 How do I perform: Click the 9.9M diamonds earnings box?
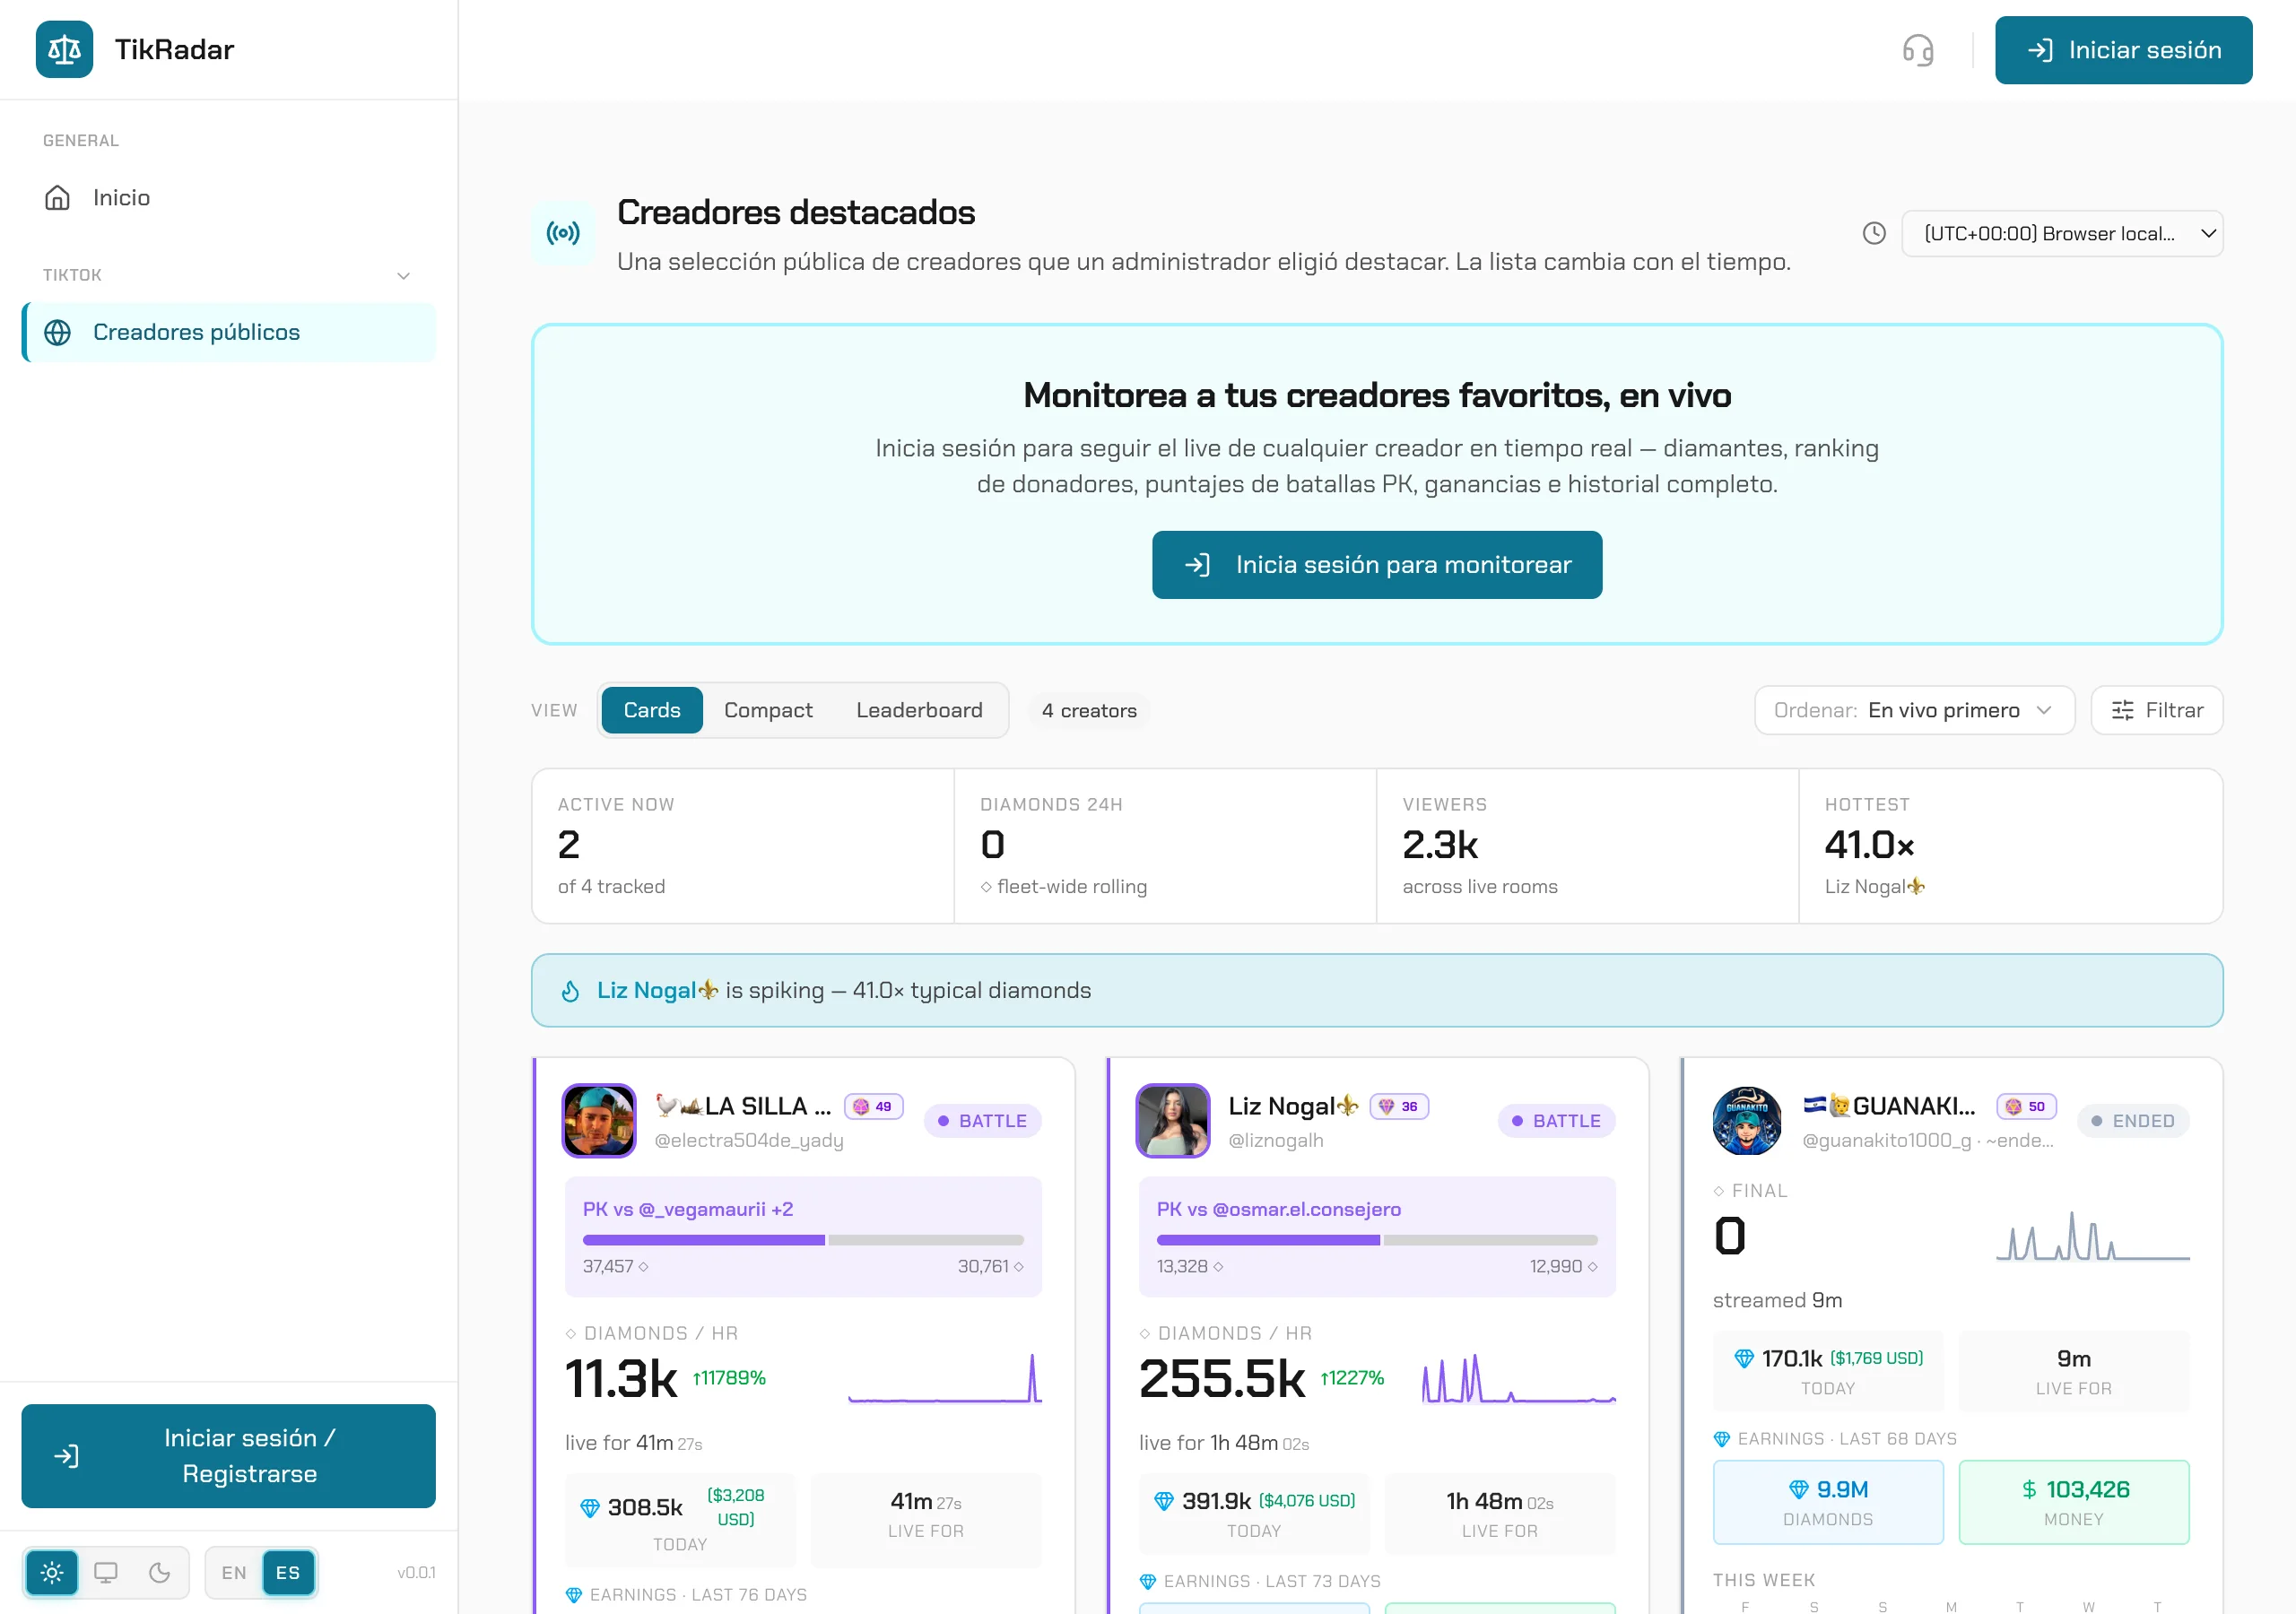tap(1828, 1502)
